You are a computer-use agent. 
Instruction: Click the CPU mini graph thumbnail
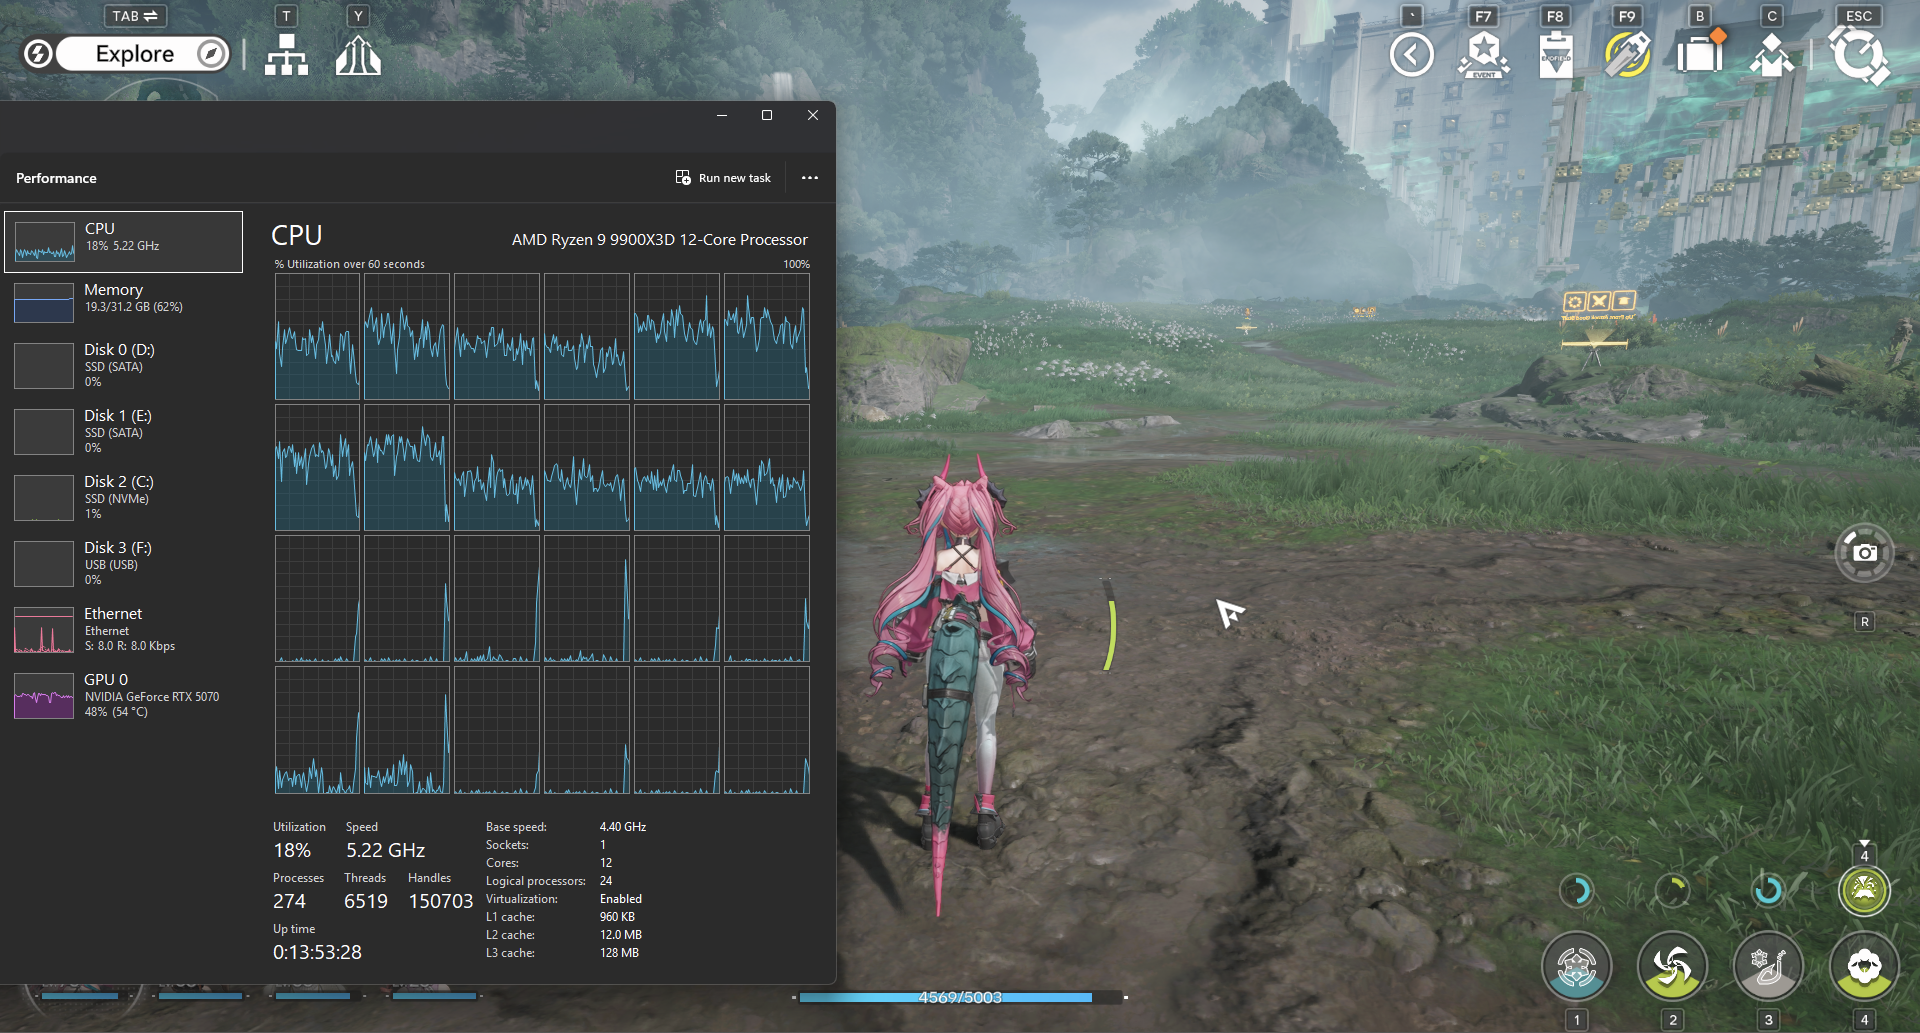[44, 242]
